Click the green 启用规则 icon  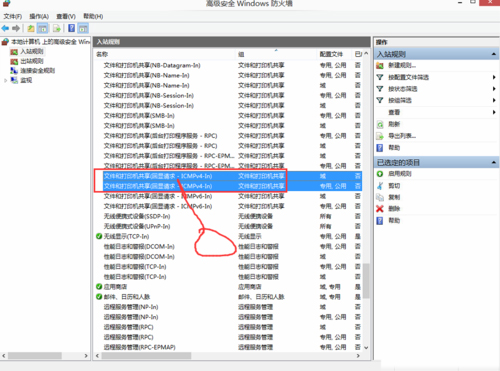tap(380, 174)
